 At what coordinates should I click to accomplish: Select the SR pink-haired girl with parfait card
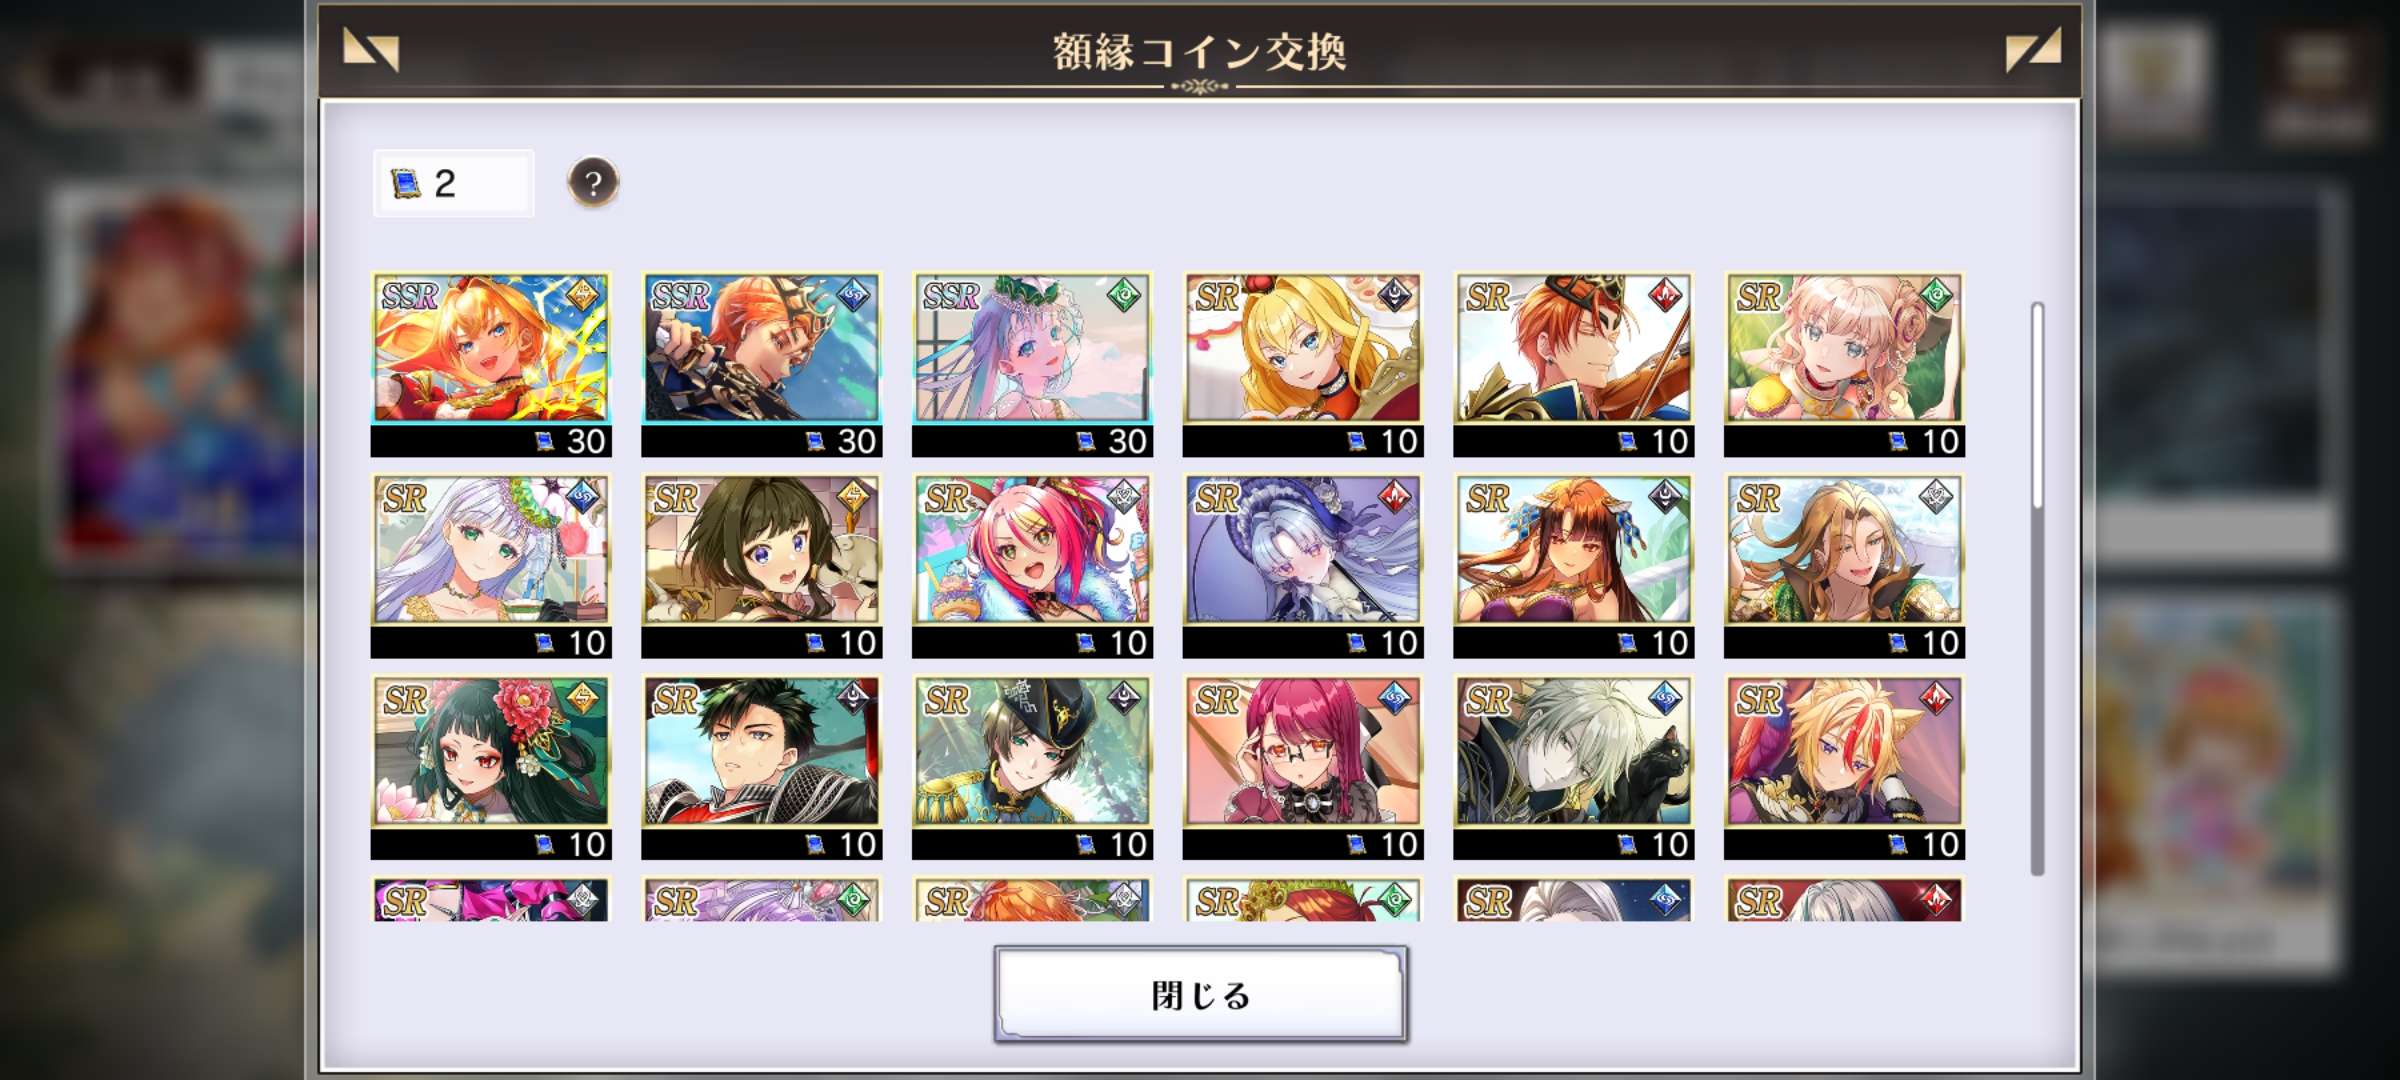[x=1032, y=566]
